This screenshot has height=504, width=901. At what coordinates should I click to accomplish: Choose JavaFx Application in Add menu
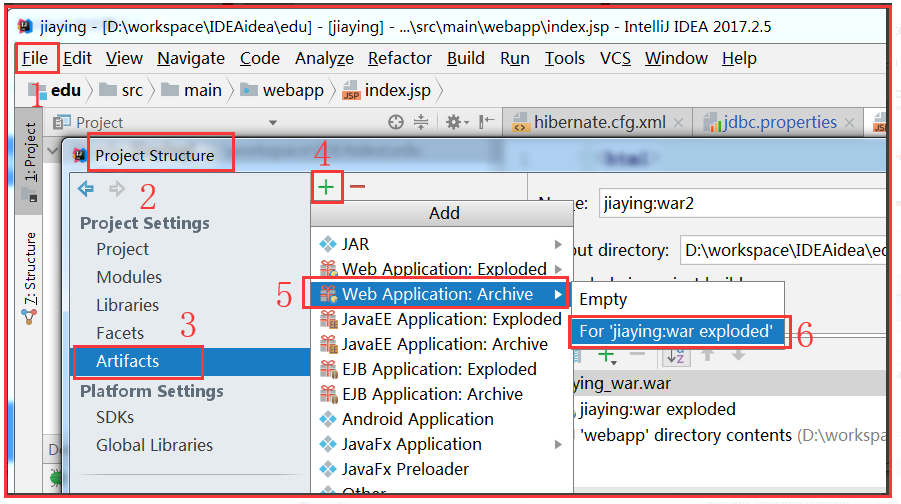click(x=442, y=444)
